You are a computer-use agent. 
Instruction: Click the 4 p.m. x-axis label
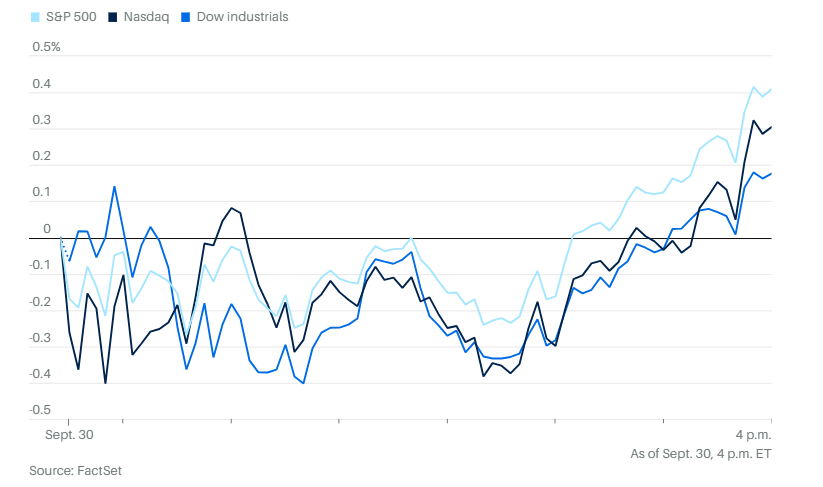click(x=753, y=434)
